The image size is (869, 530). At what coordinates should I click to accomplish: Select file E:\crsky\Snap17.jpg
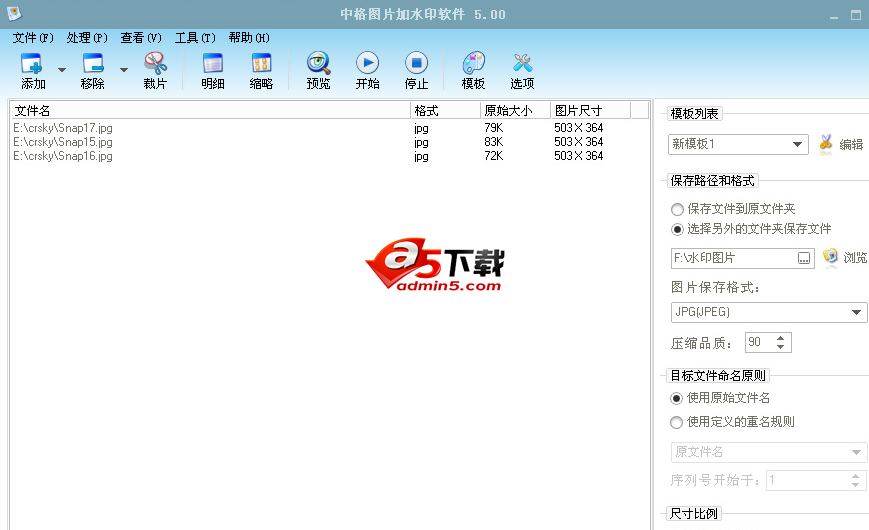pyautogui.click(x=63, y=128)
